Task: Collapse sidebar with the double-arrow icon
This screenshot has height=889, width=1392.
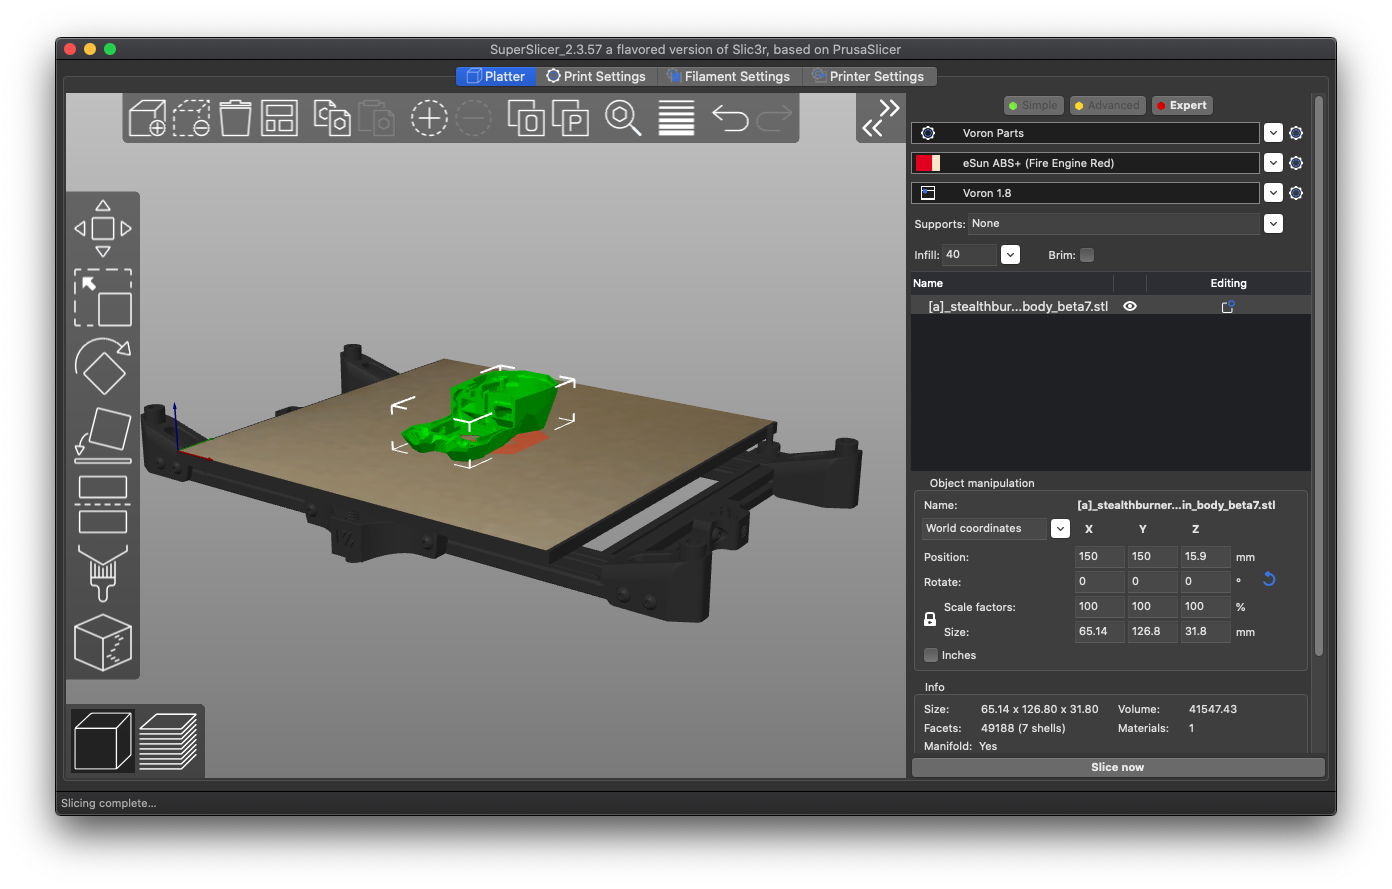Action: click(x=881, y=118)
